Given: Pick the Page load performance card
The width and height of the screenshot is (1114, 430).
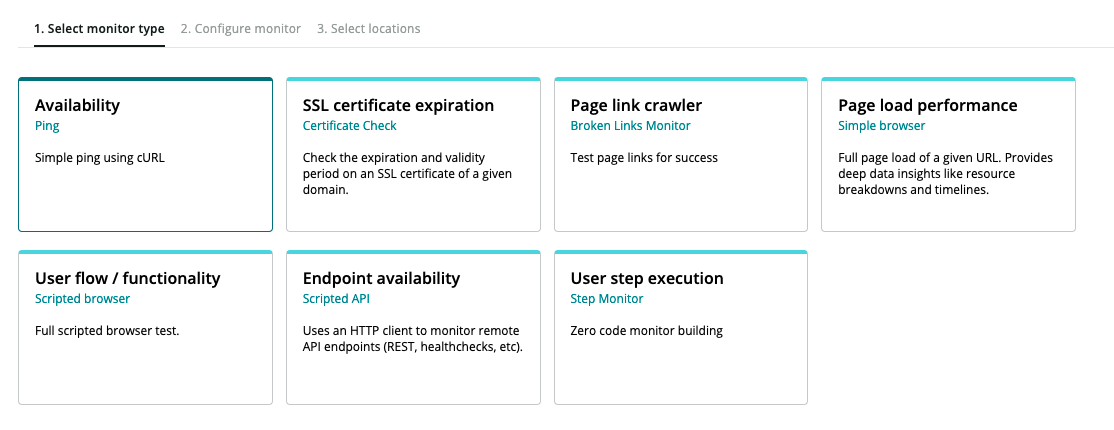Looking at the screenshot, I should tap(948, 154).
